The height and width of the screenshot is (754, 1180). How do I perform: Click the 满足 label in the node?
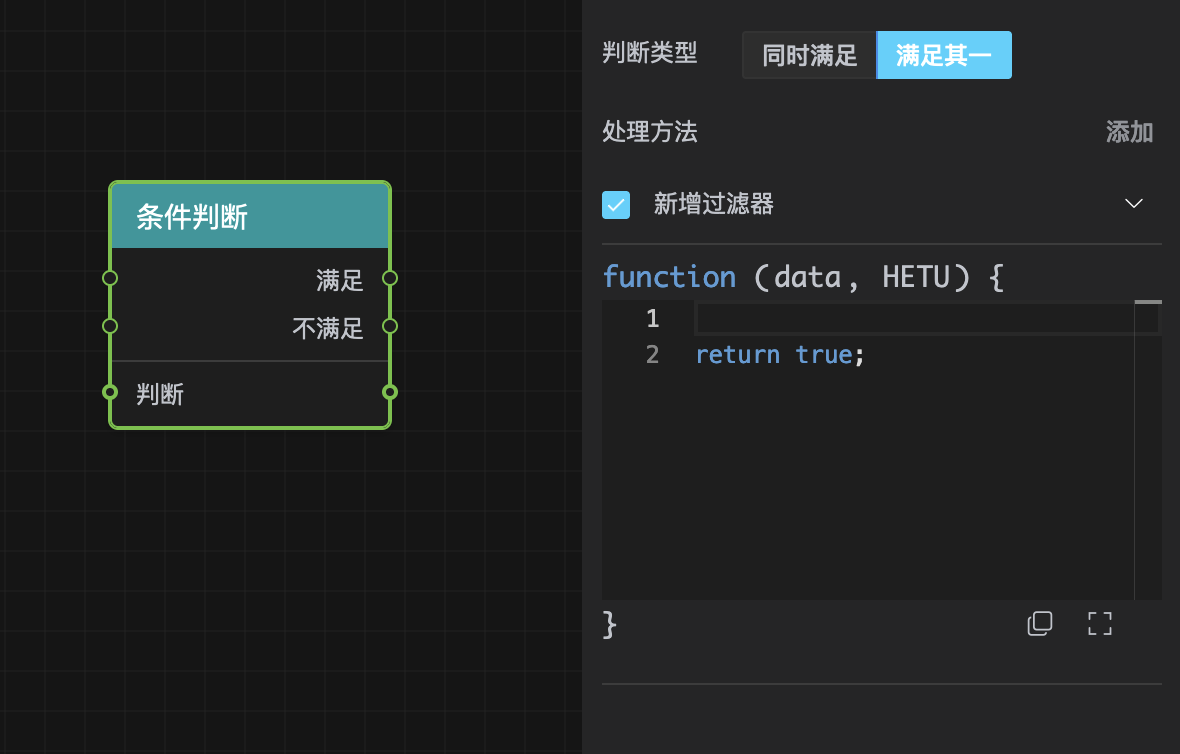pyautogui.click(x=339, y=280)
